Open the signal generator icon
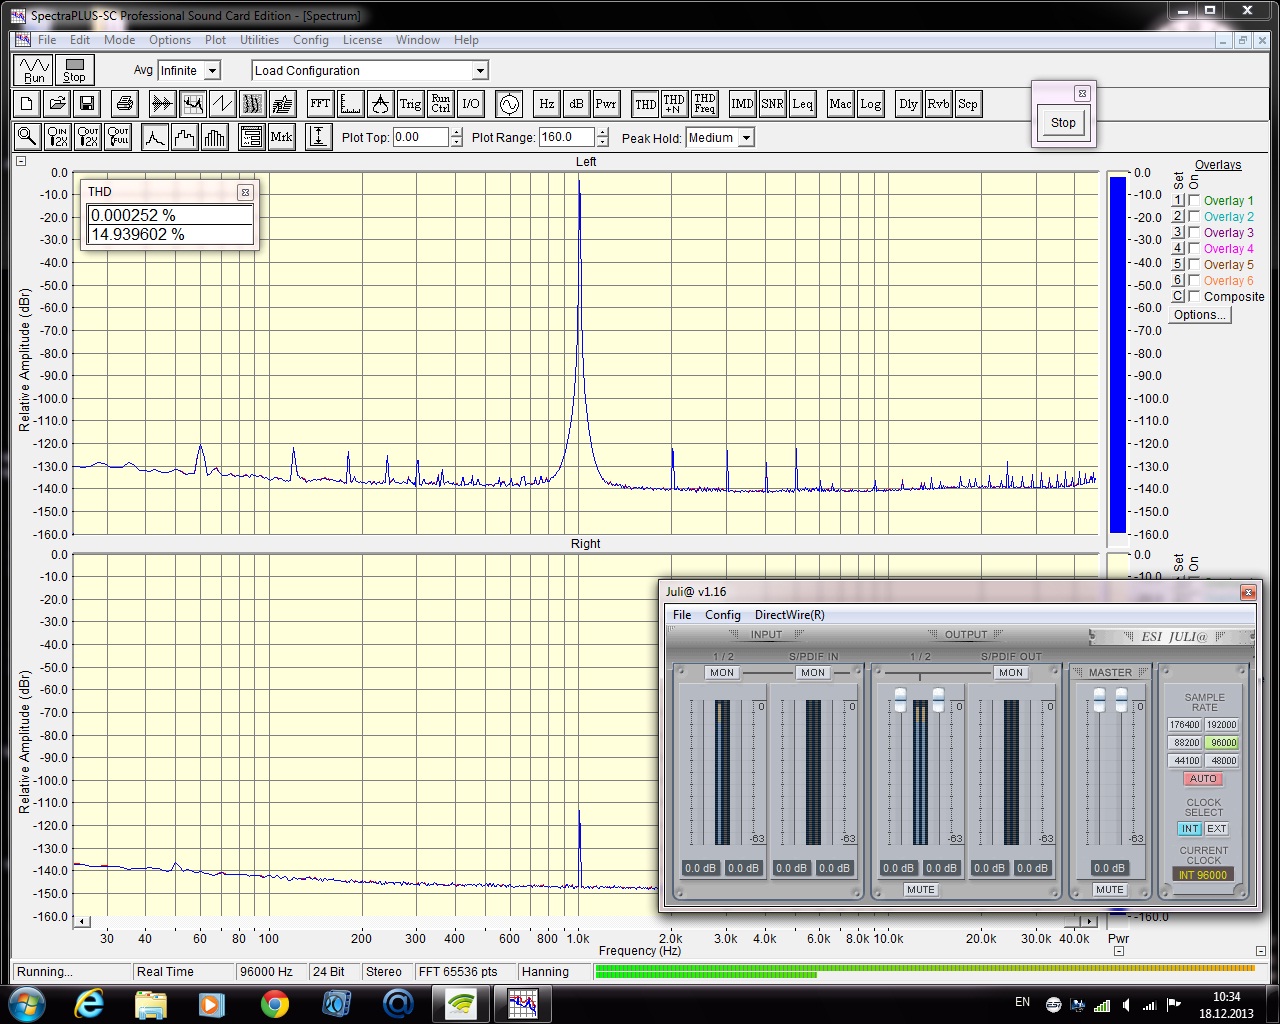This screenshot has width=1280, height=1024. 509,104
